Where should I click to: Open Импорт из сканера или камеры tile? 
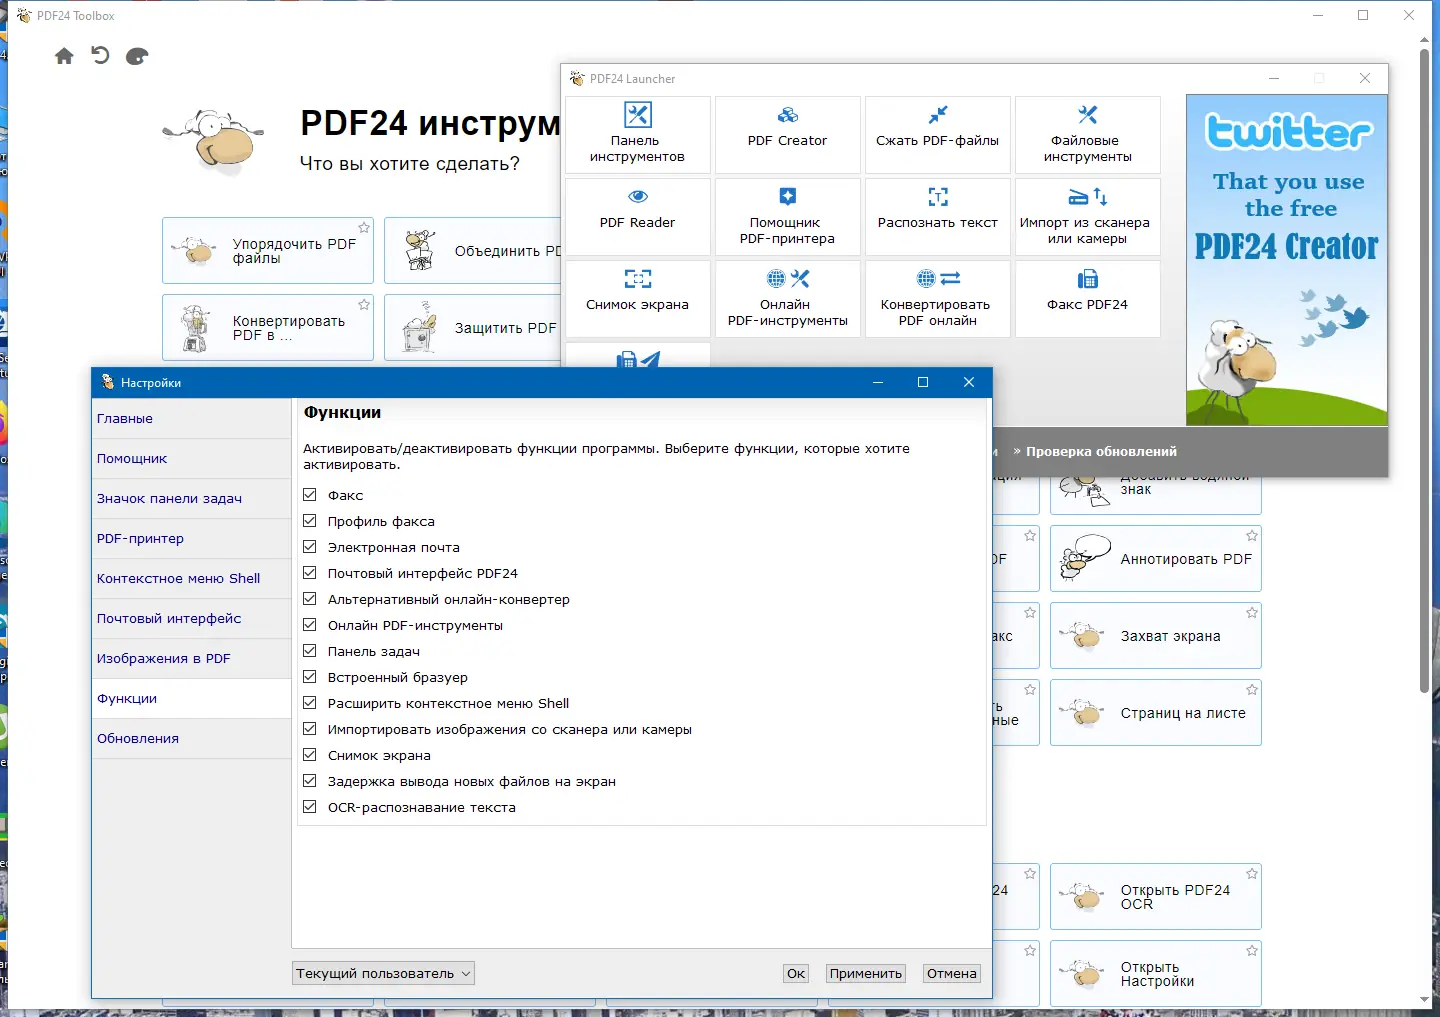tap(1088, 217)
